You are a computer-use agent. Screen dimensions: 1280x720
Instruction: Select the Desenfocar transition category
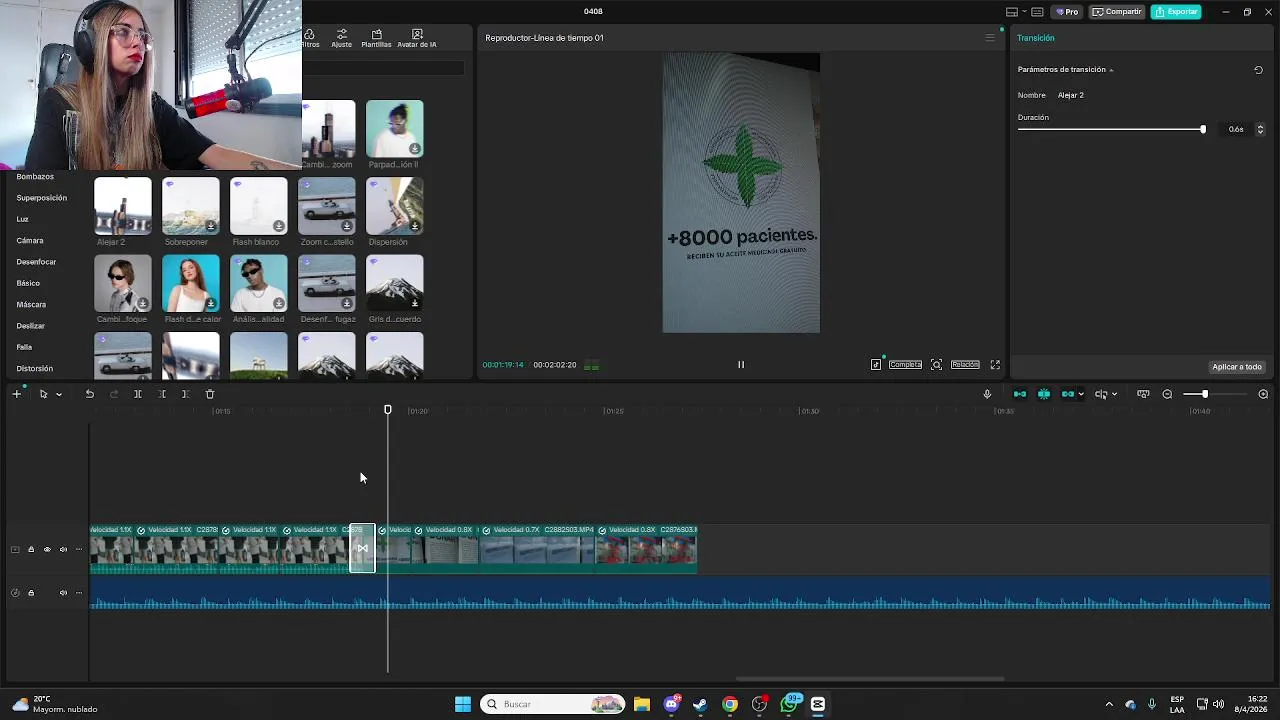click(36, 262)
